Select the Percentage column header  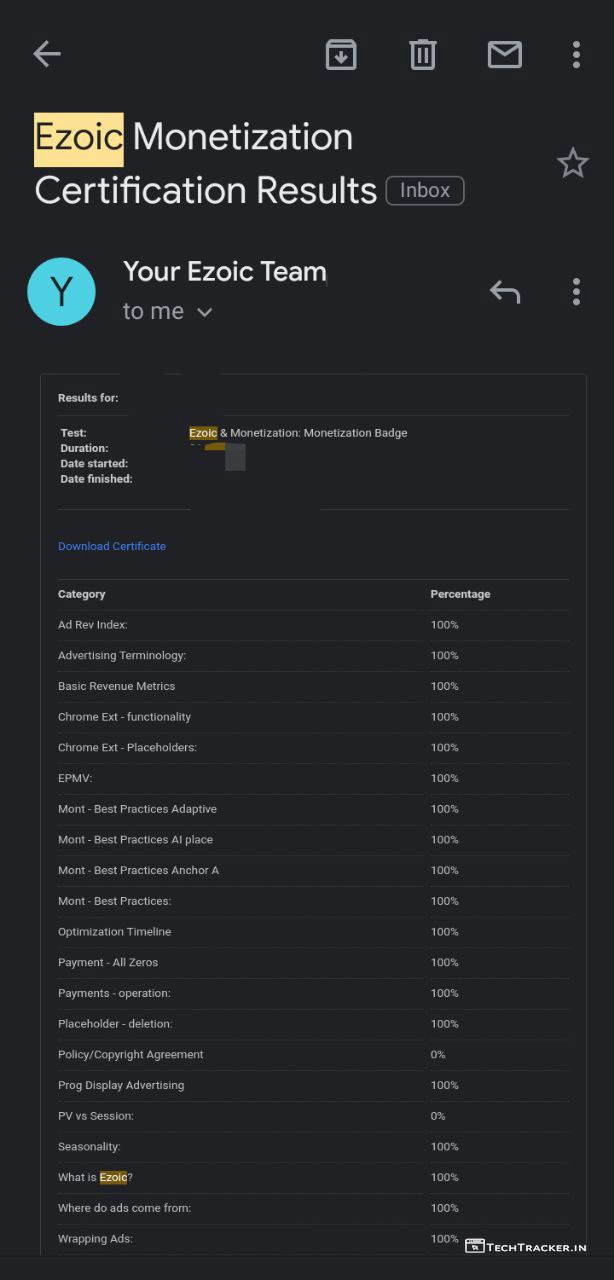460,594
